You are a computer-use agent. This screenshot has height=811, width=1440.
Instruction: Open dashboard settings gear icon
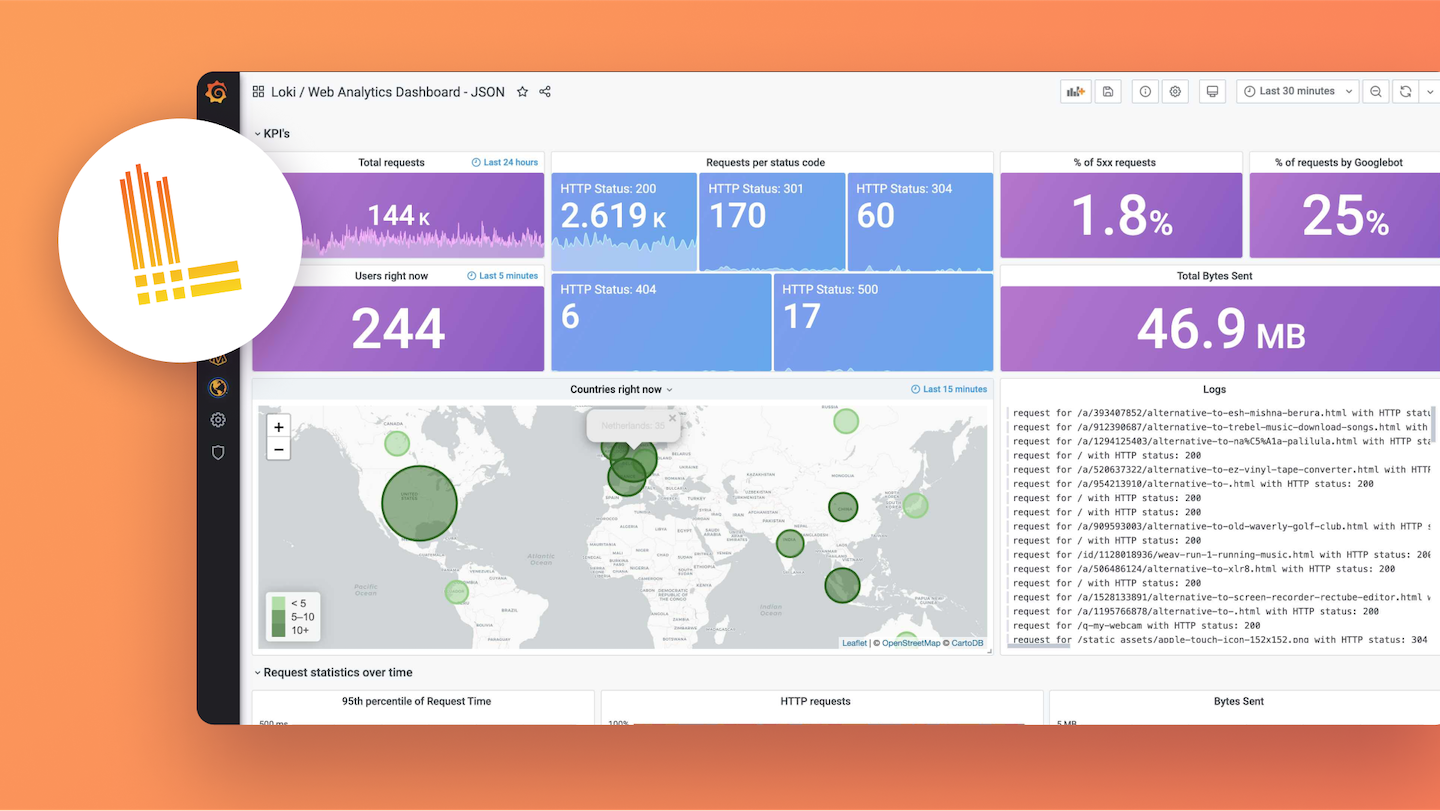click(1175, 91)
